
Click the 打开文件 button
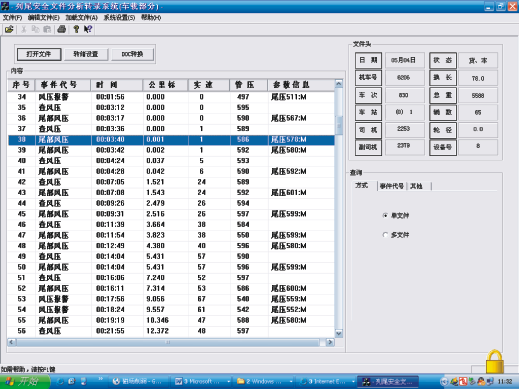pyautogui.click(x=39, y=54)
